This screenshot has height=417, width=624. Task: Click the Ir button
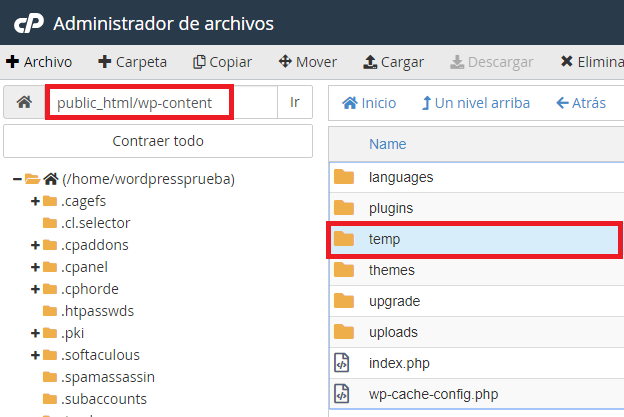294,102
